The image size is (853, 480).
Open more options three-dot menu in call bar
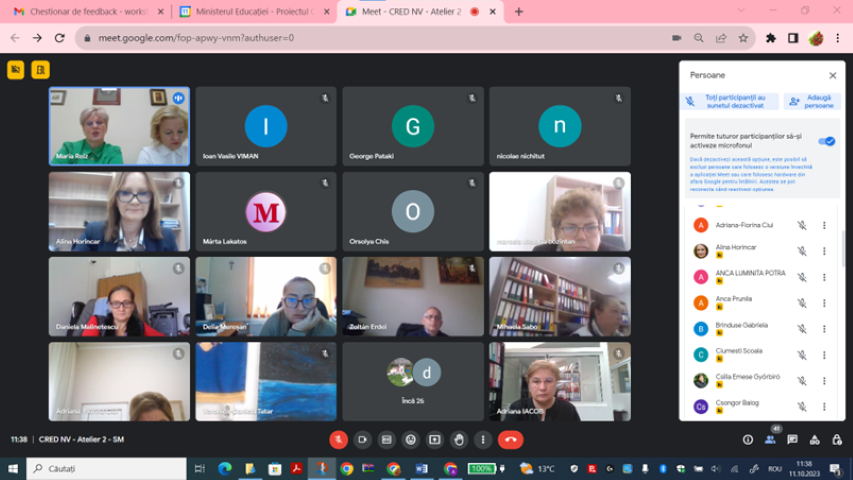click(x=483, y=439)
